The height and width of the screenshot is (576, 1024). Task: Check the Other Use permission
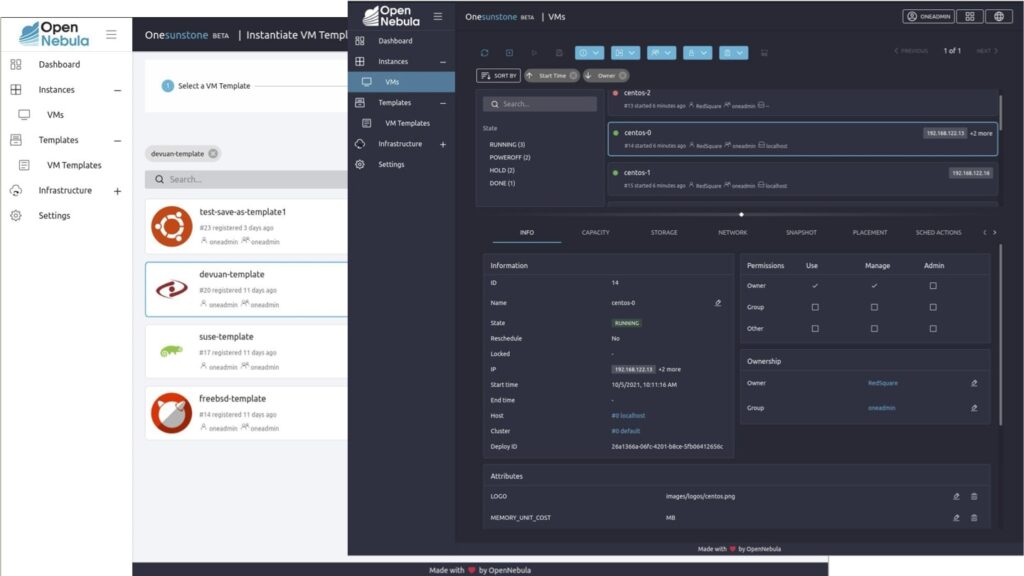[x=815, y=328]
